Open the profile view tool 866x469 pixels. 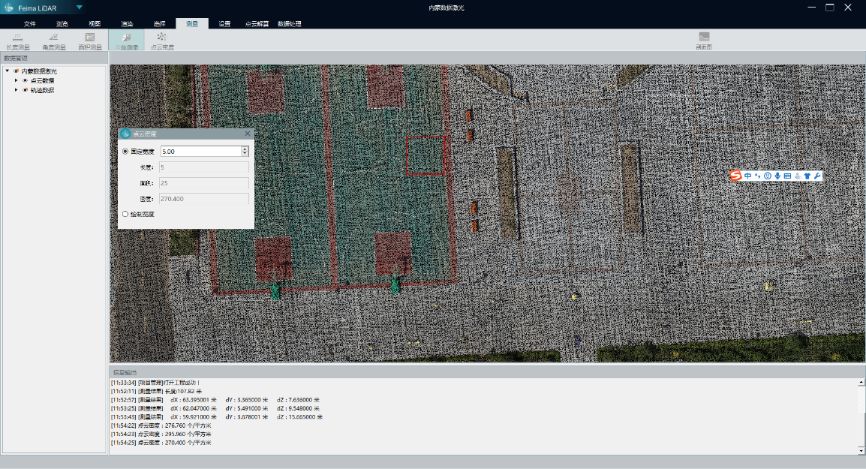705,40
